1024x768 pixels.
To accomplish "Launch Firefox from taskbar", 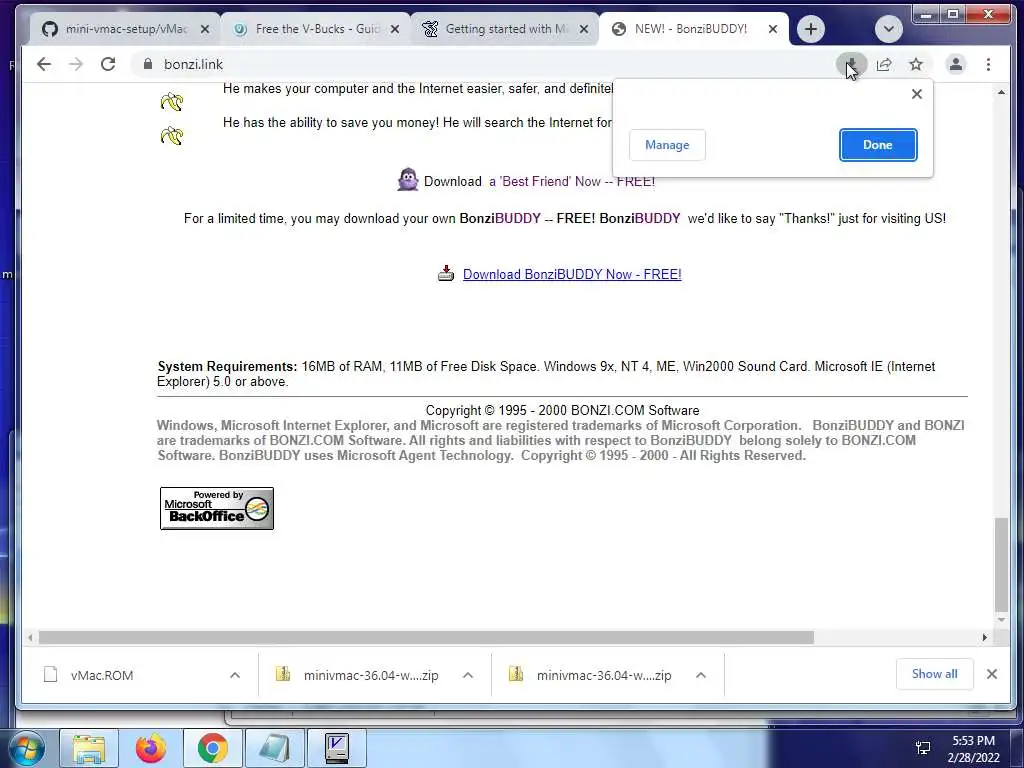I will pyautogui.click(x=151, y=748).
